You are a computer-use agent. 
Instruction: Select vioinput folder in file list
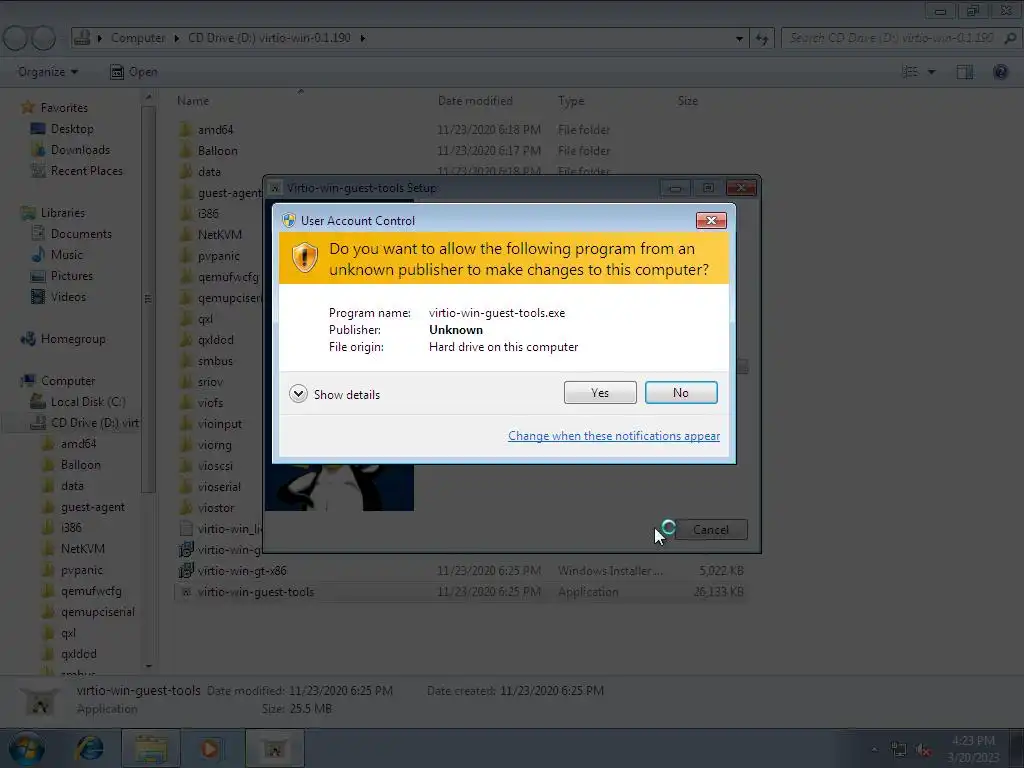click(x=219, y=424)
